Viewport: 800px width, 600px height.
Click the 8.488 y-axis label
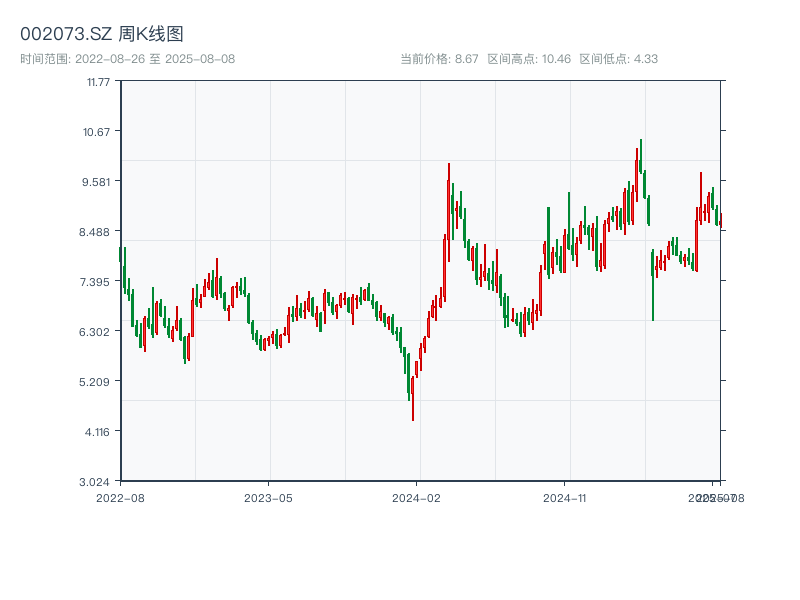click(98, 231)
